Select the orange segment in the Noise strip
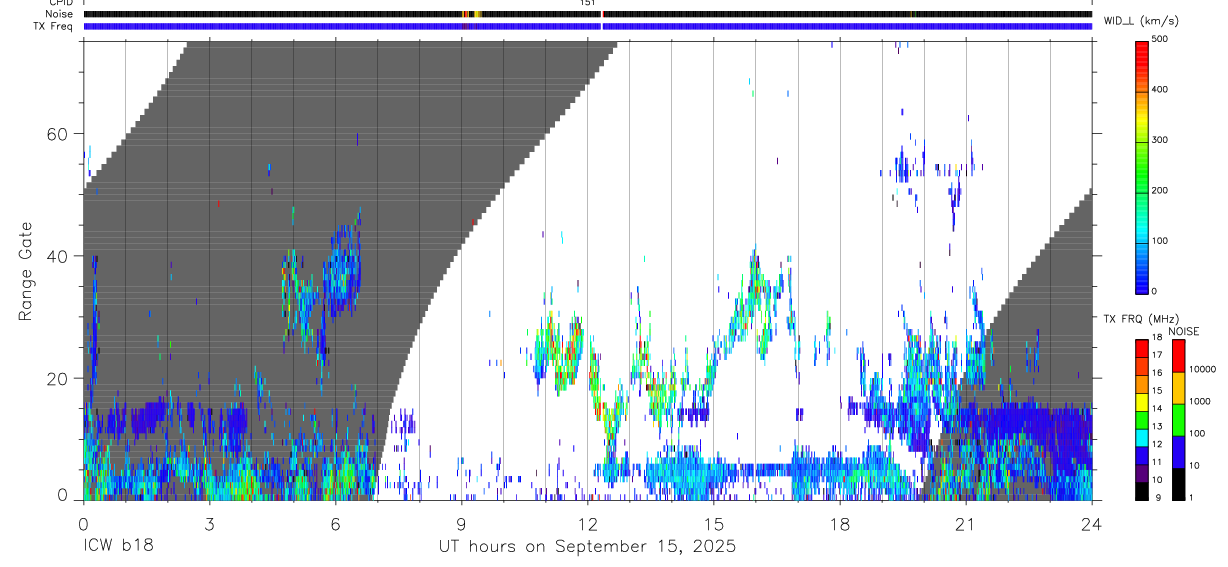The image size is (1228, 567). coord(467,14)
